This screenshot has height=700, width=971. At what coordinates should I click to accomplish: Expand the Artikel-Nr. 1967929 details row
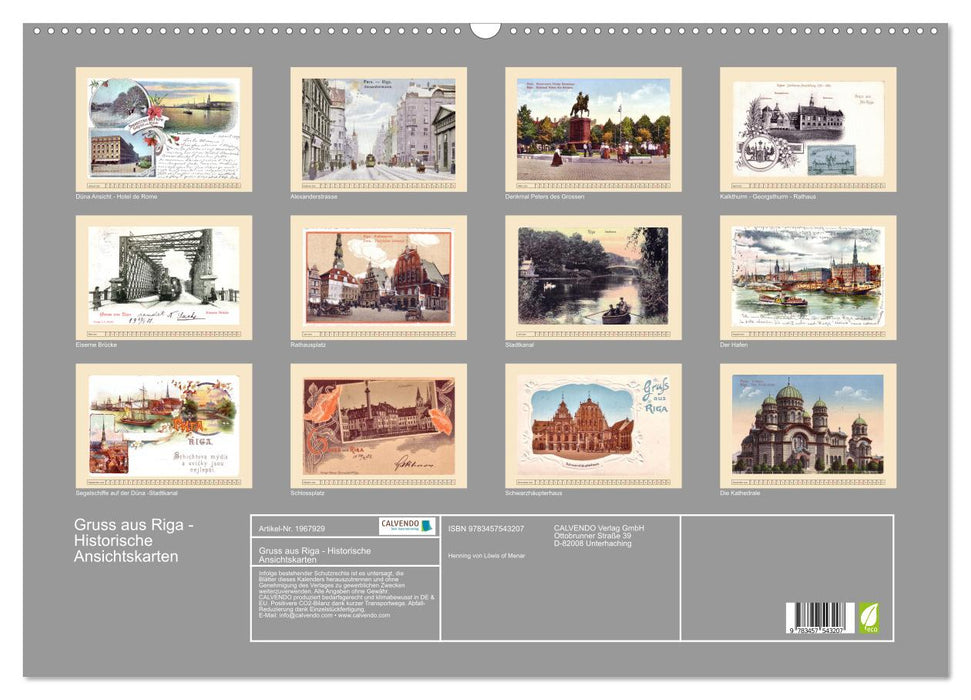(x=290, y=527)
